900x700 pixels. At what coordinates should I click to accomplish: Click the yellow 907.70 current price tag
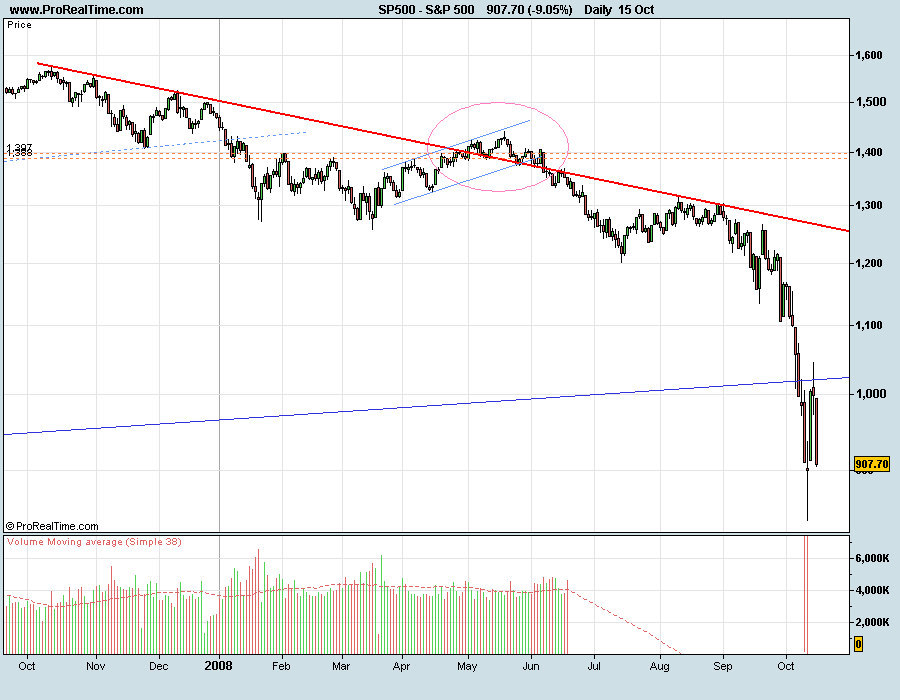coord(871,464)
